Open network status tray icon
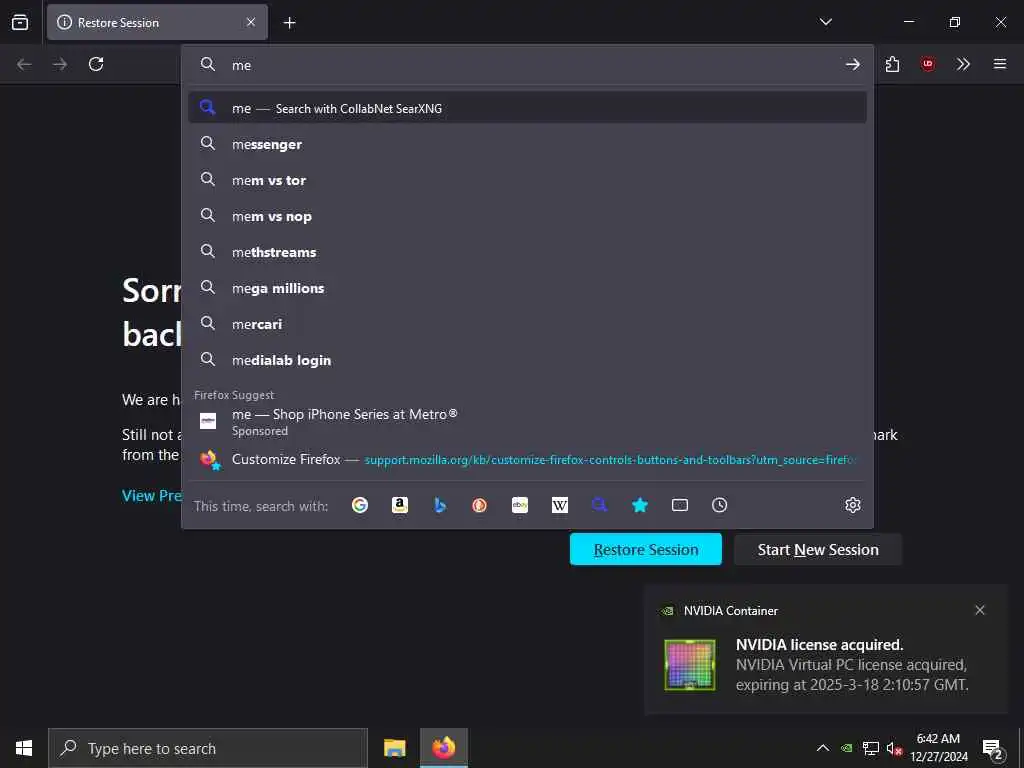 (871, 748)
